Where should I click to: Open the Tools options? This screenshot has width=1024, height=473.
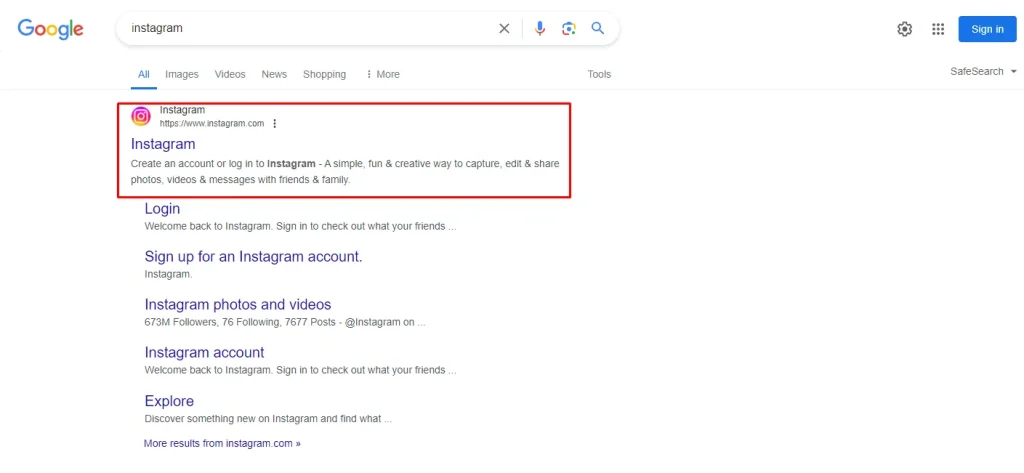(x=599, y=74)
